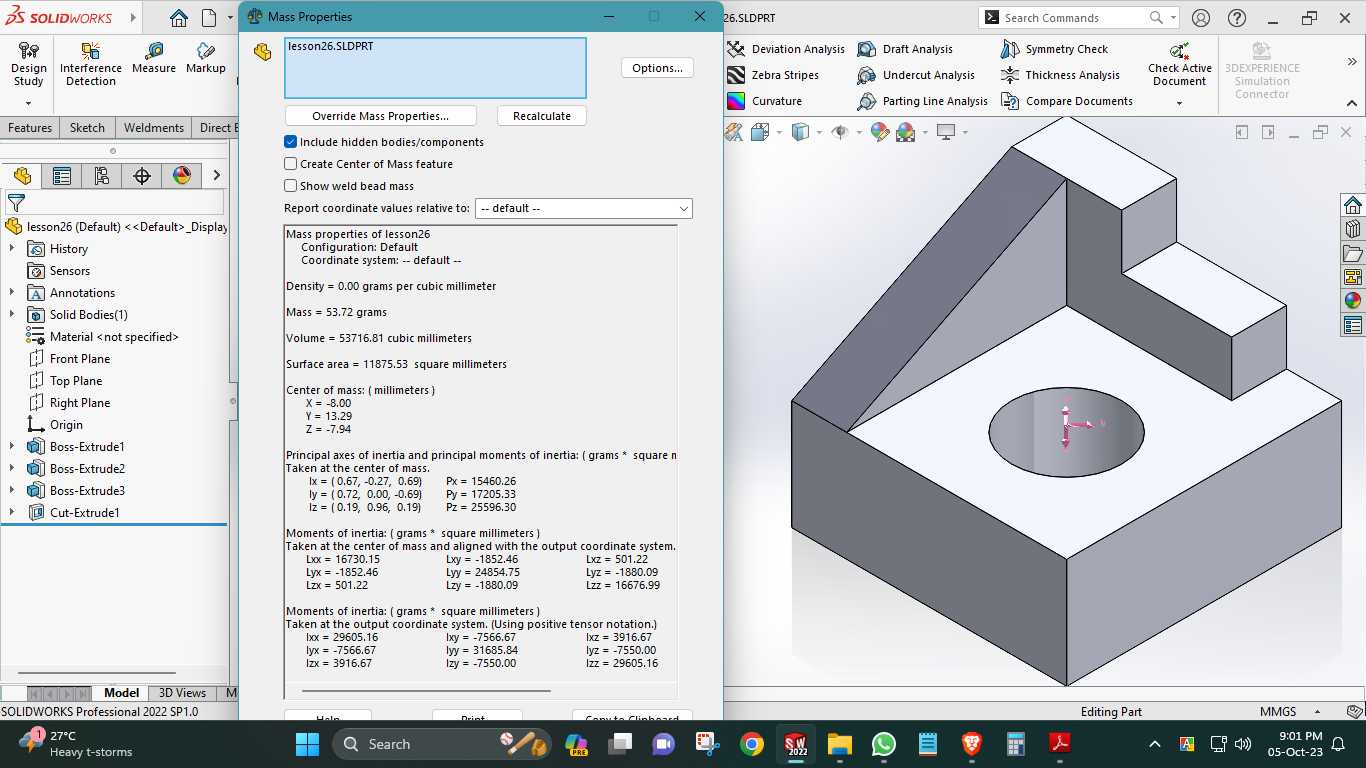Screen dimensions: 1366x768
Task: Launch Interference Detection
Action: [91, 64]
